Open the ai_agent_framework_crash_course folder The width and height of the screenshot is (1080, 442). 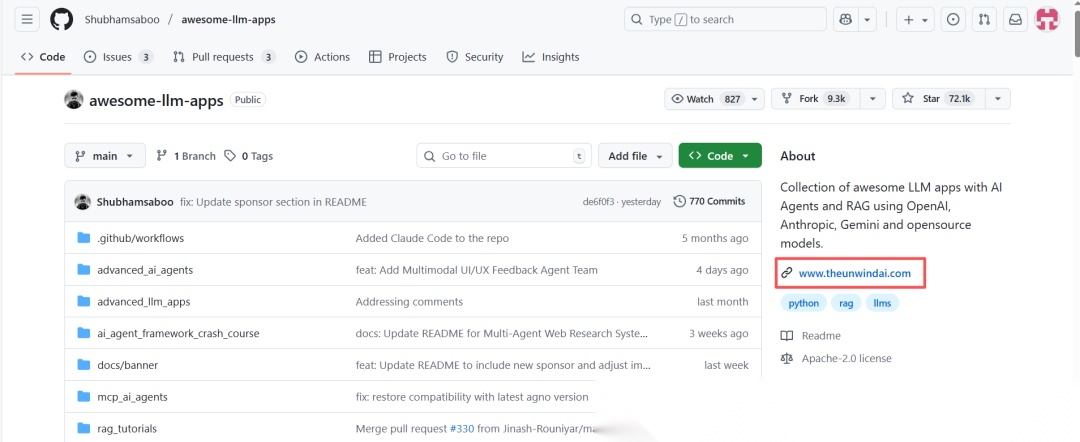point(178,333)
